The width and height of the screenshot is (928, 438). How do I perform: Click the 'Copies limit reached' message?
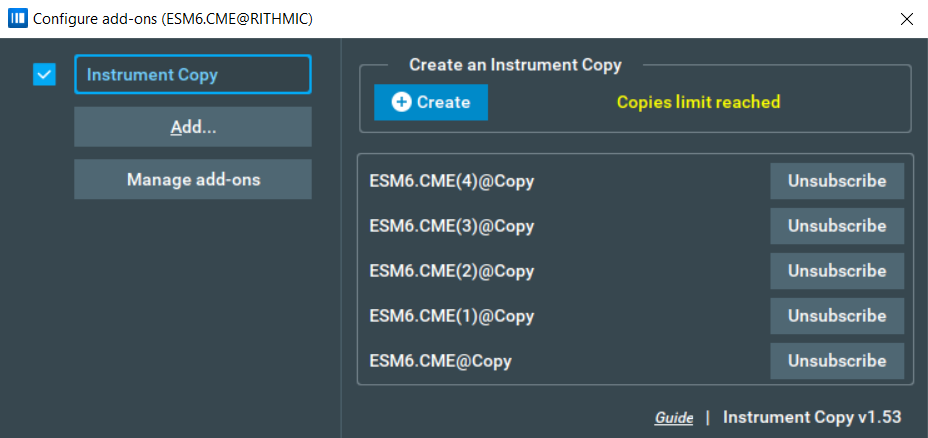[x=698, y=102]
